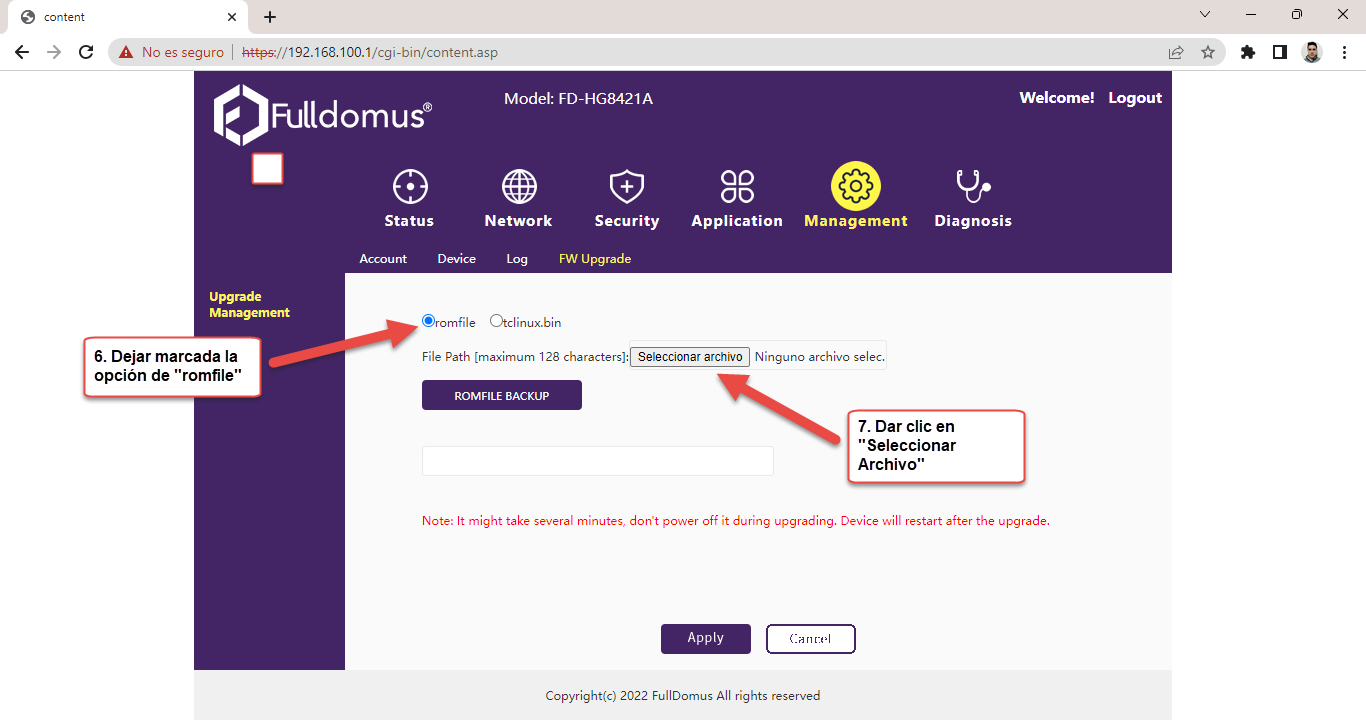Viewport: 1366px width, 720px height.
Task: Click the Apply button
Action: [x=705, y=639]
